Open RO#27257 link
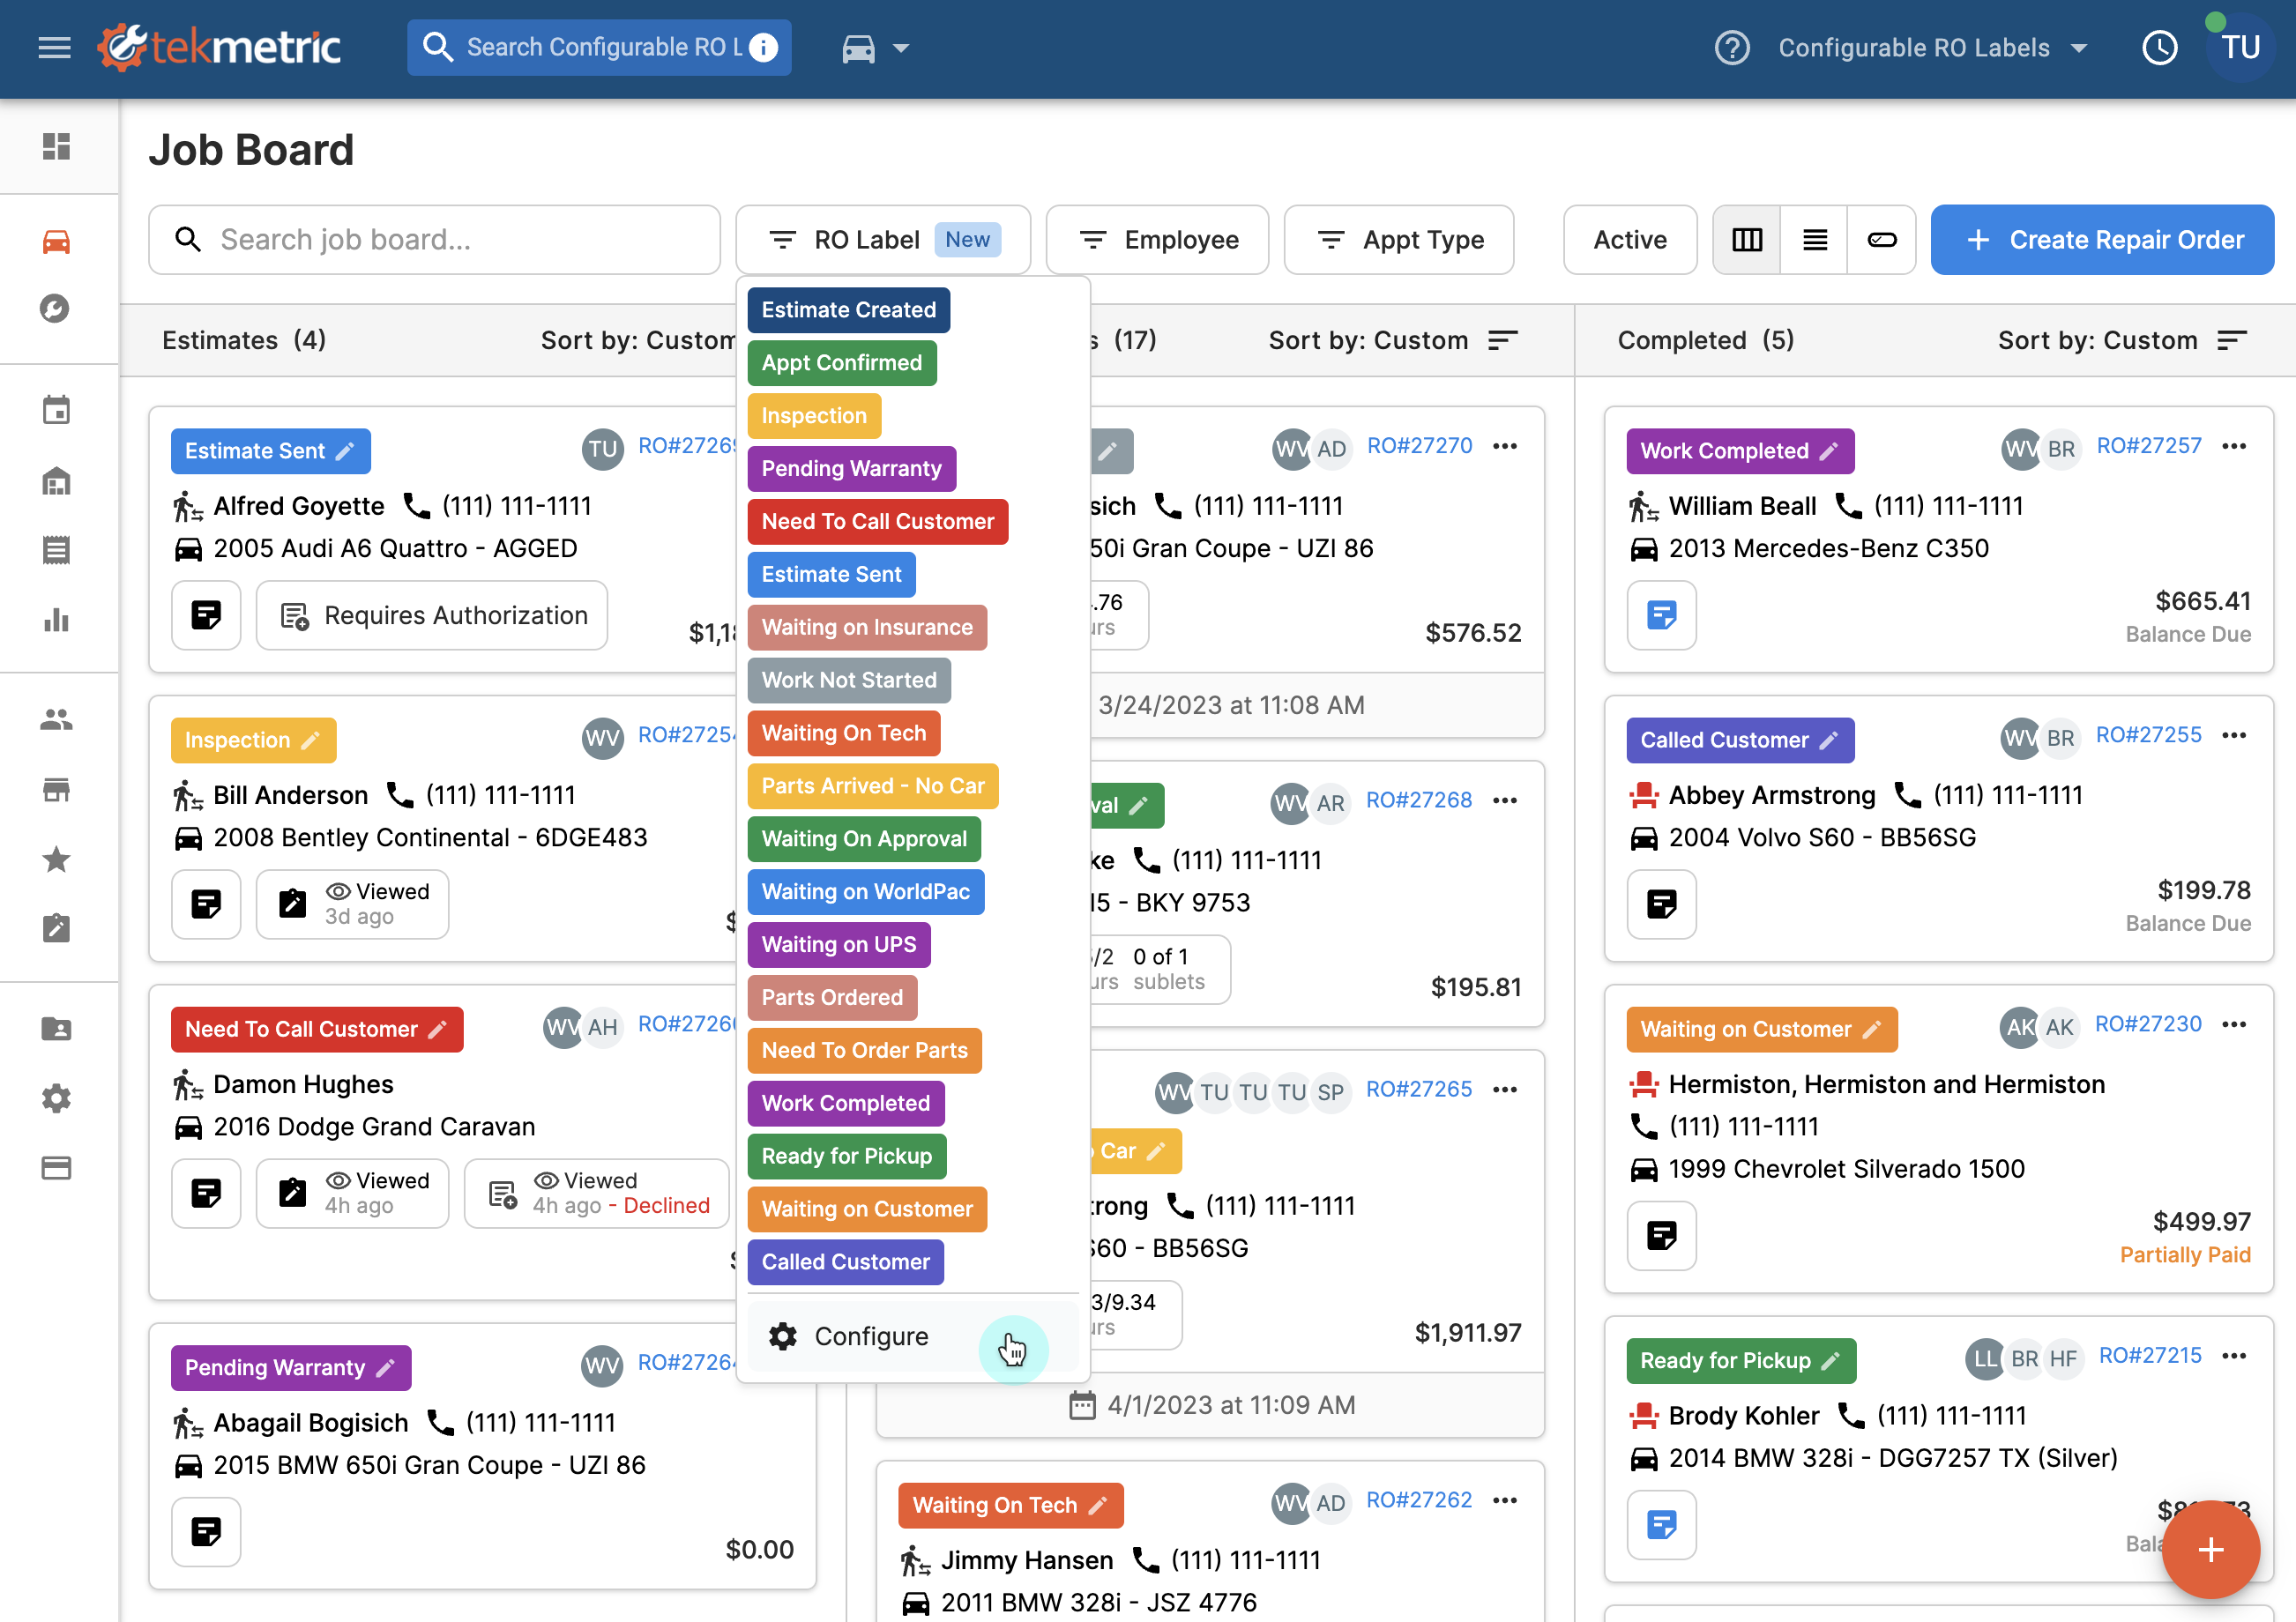Viewport: 2296px width, 1622px height. pyautogui.click(x=2148, y=446)
